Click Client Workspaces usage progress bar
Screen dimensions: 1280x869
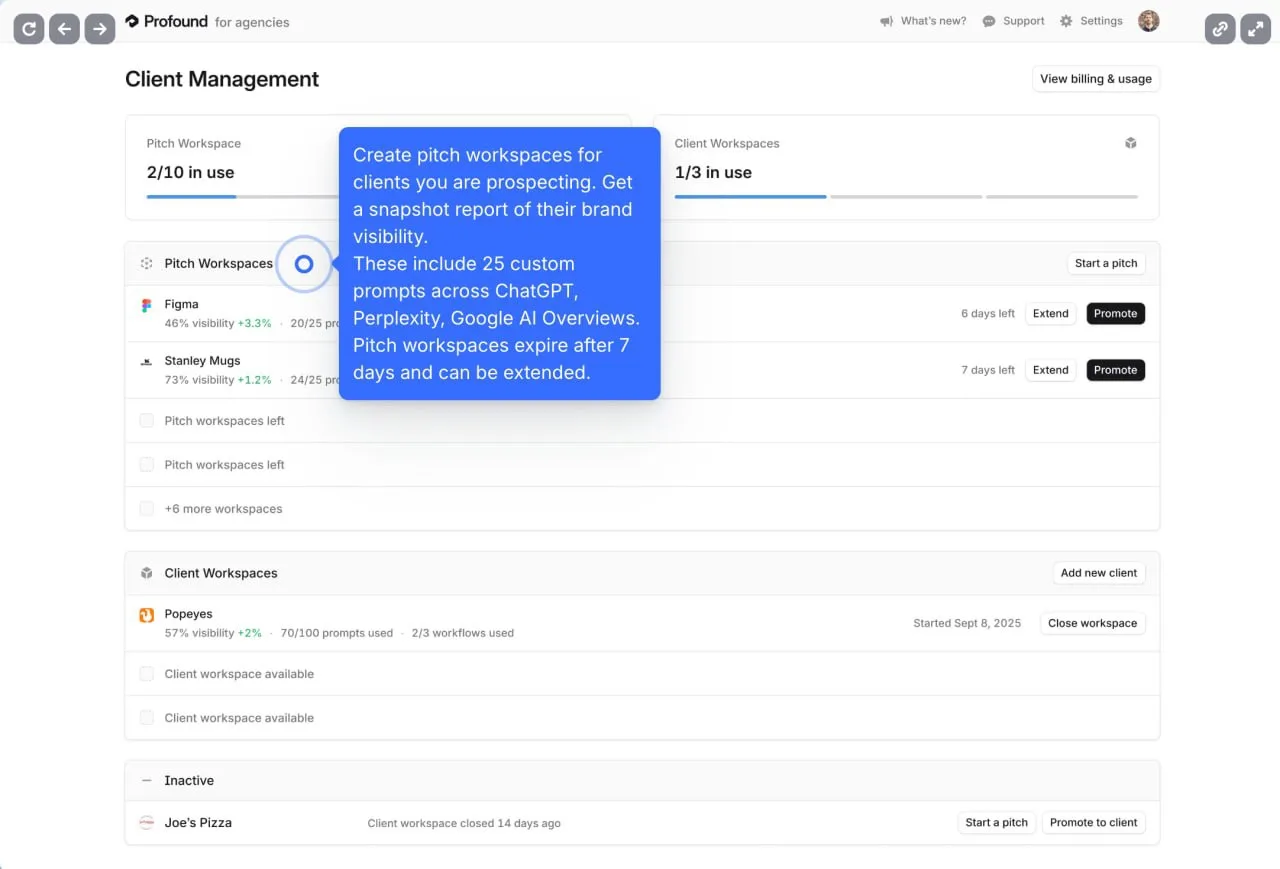pyautogui.click(x=906, y=197)
